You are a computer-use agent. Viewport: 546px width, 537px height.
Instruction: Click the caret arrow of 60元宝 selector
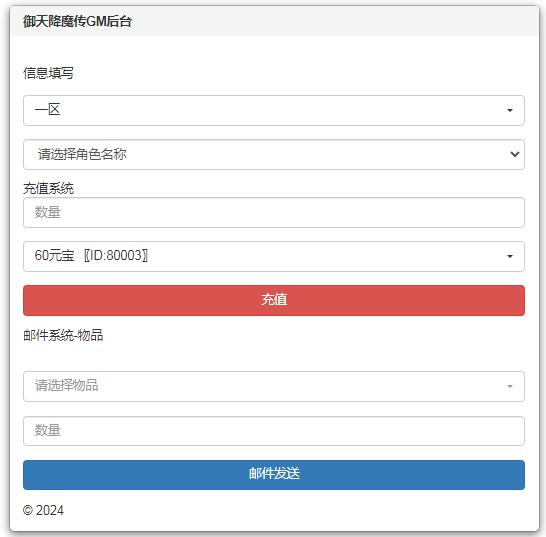[510, 256]
